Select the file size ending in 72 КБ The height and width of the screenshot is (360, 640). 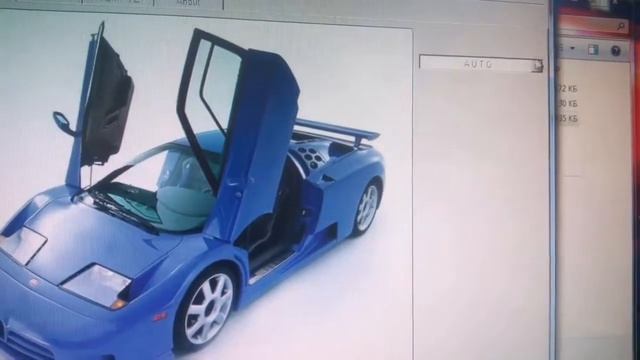(x=568, y=89)
